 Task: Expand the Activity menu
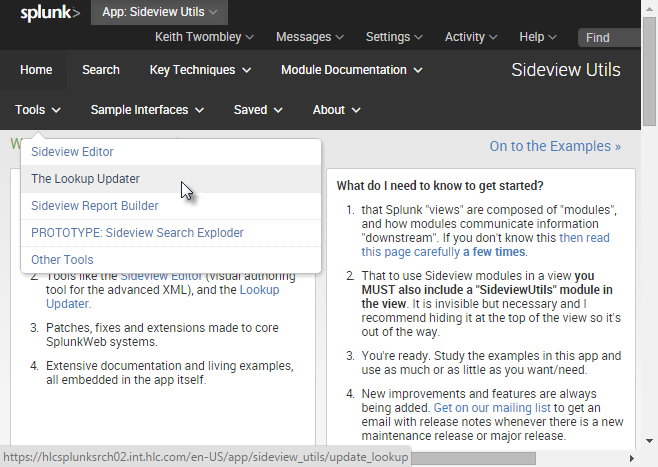(x=471, y=37)
